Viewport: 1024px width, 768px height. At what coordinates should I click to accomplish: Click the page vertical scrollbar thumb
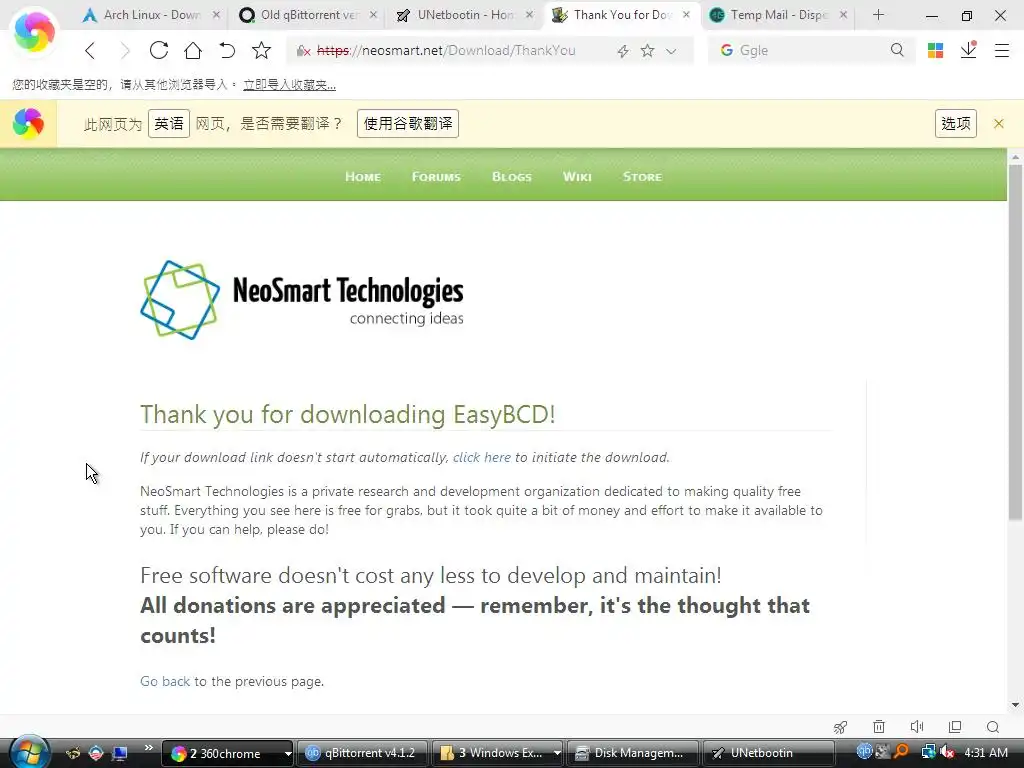click(x=1015, y=342)
